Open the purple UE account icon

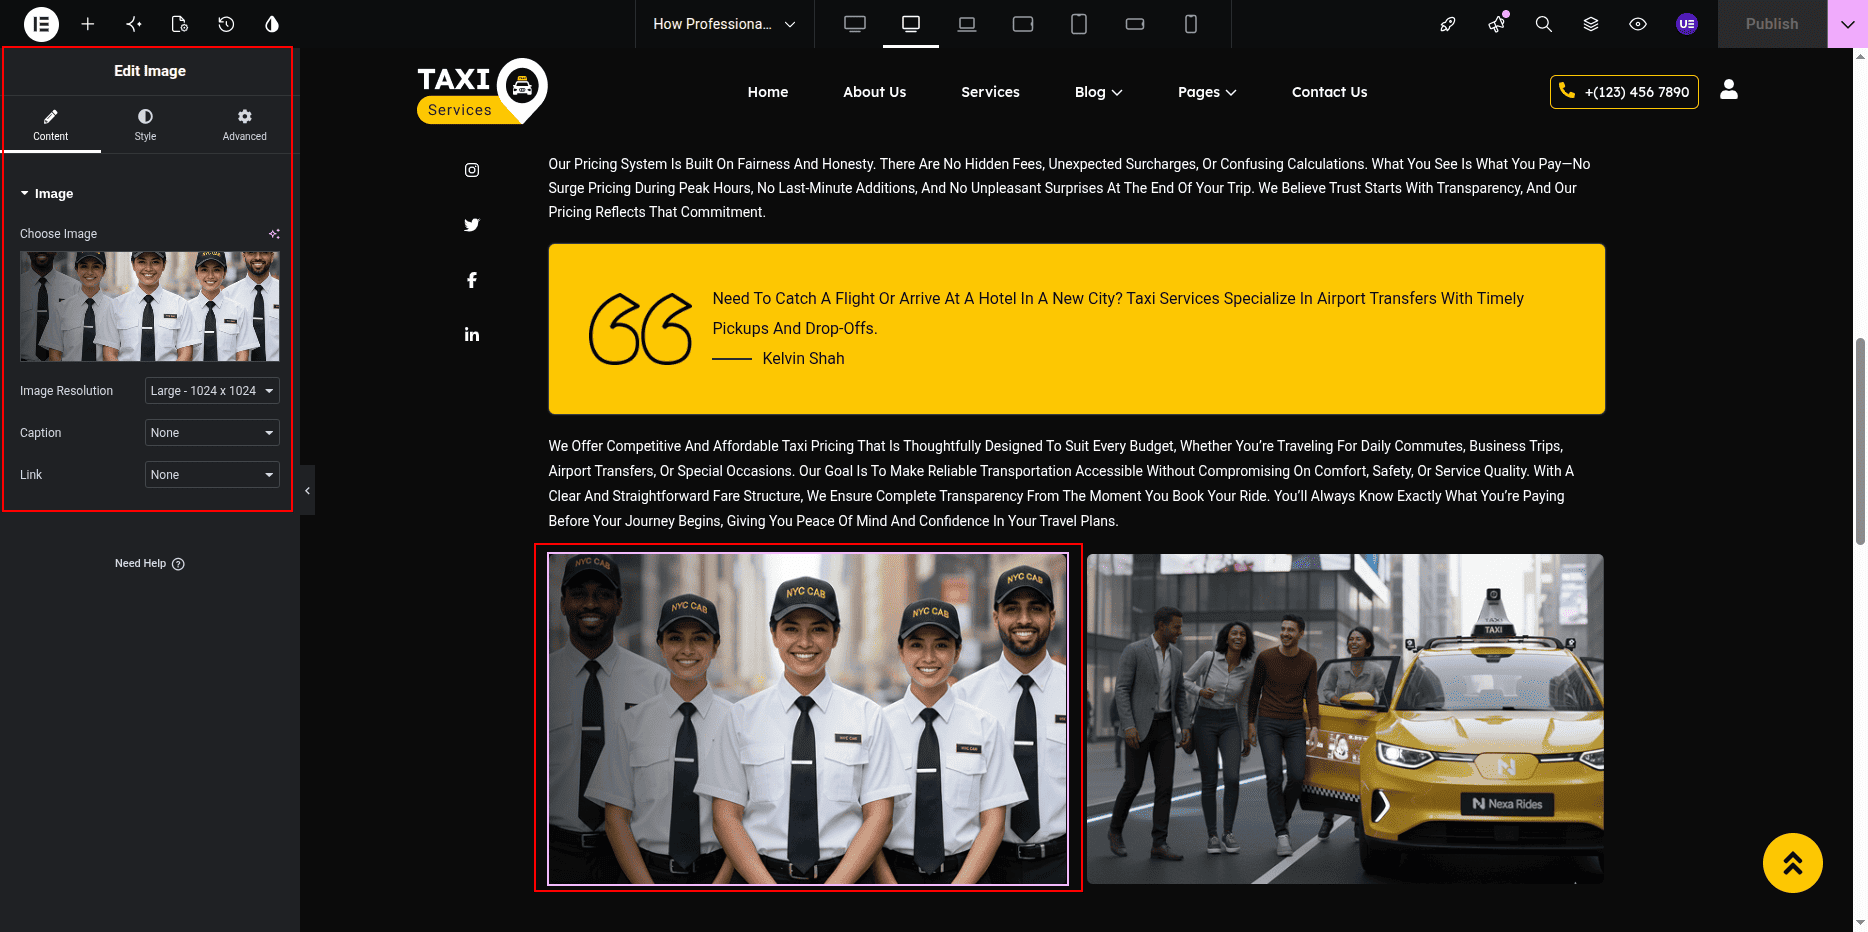[1687, 24]
